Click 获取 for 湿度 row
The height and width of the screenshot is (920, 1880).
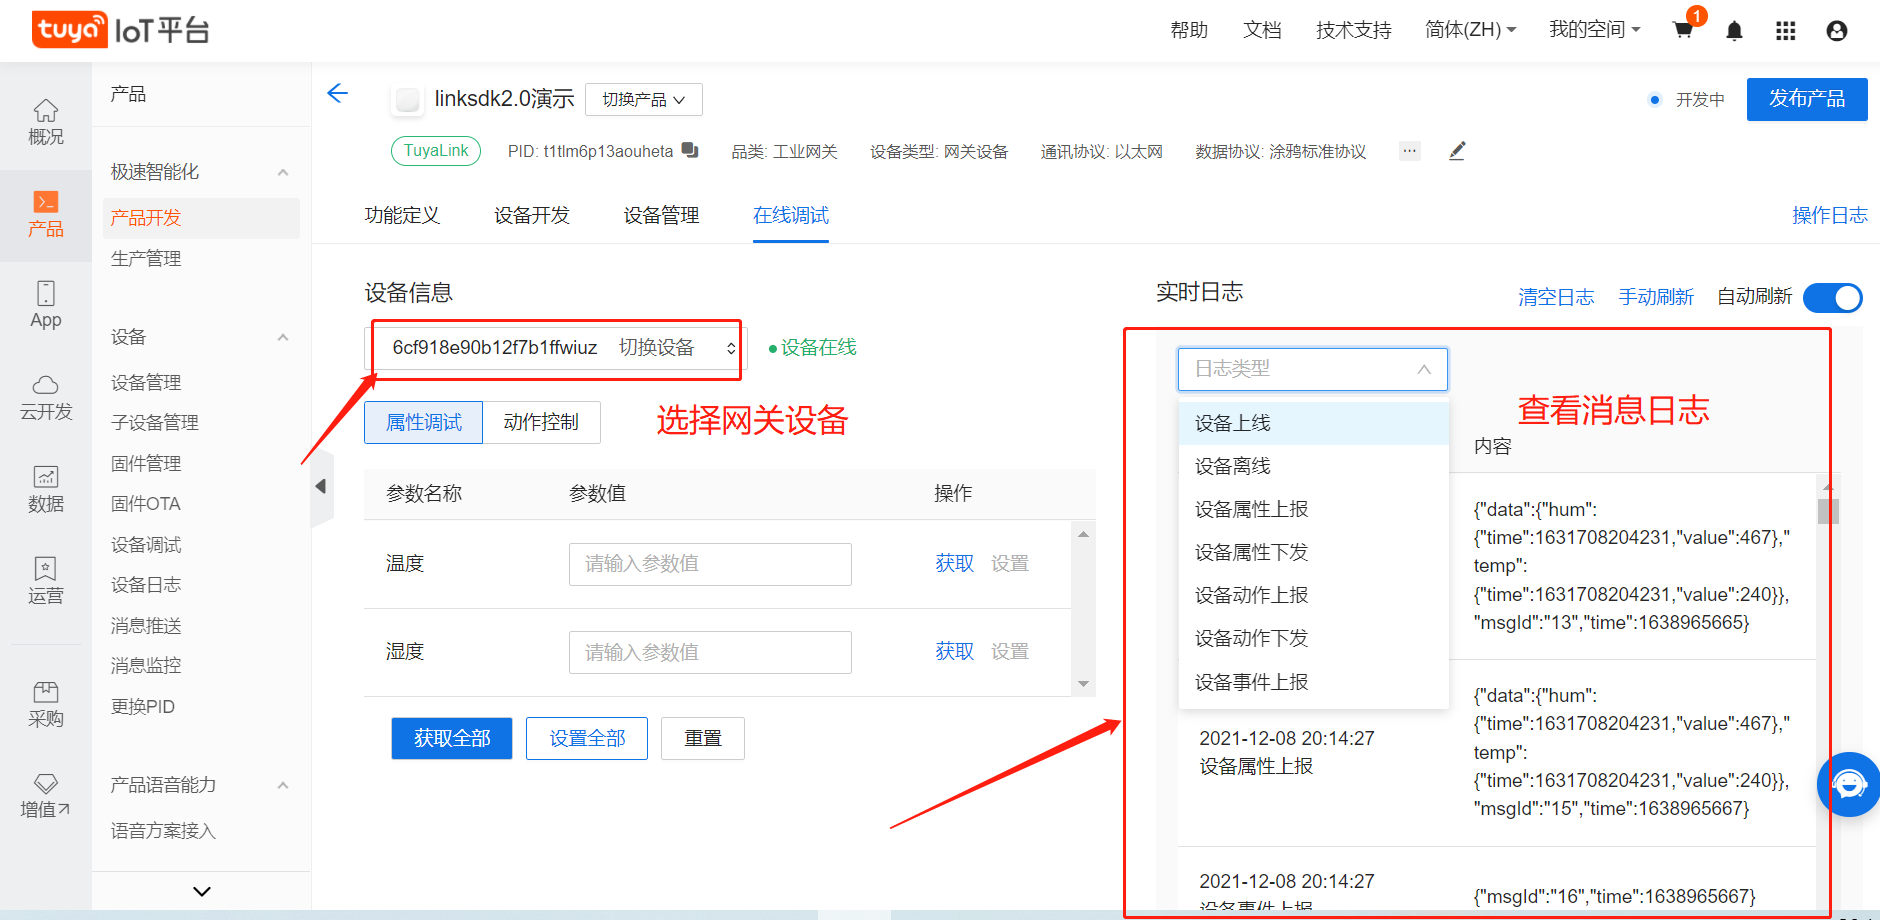click(x=954, y=651)
